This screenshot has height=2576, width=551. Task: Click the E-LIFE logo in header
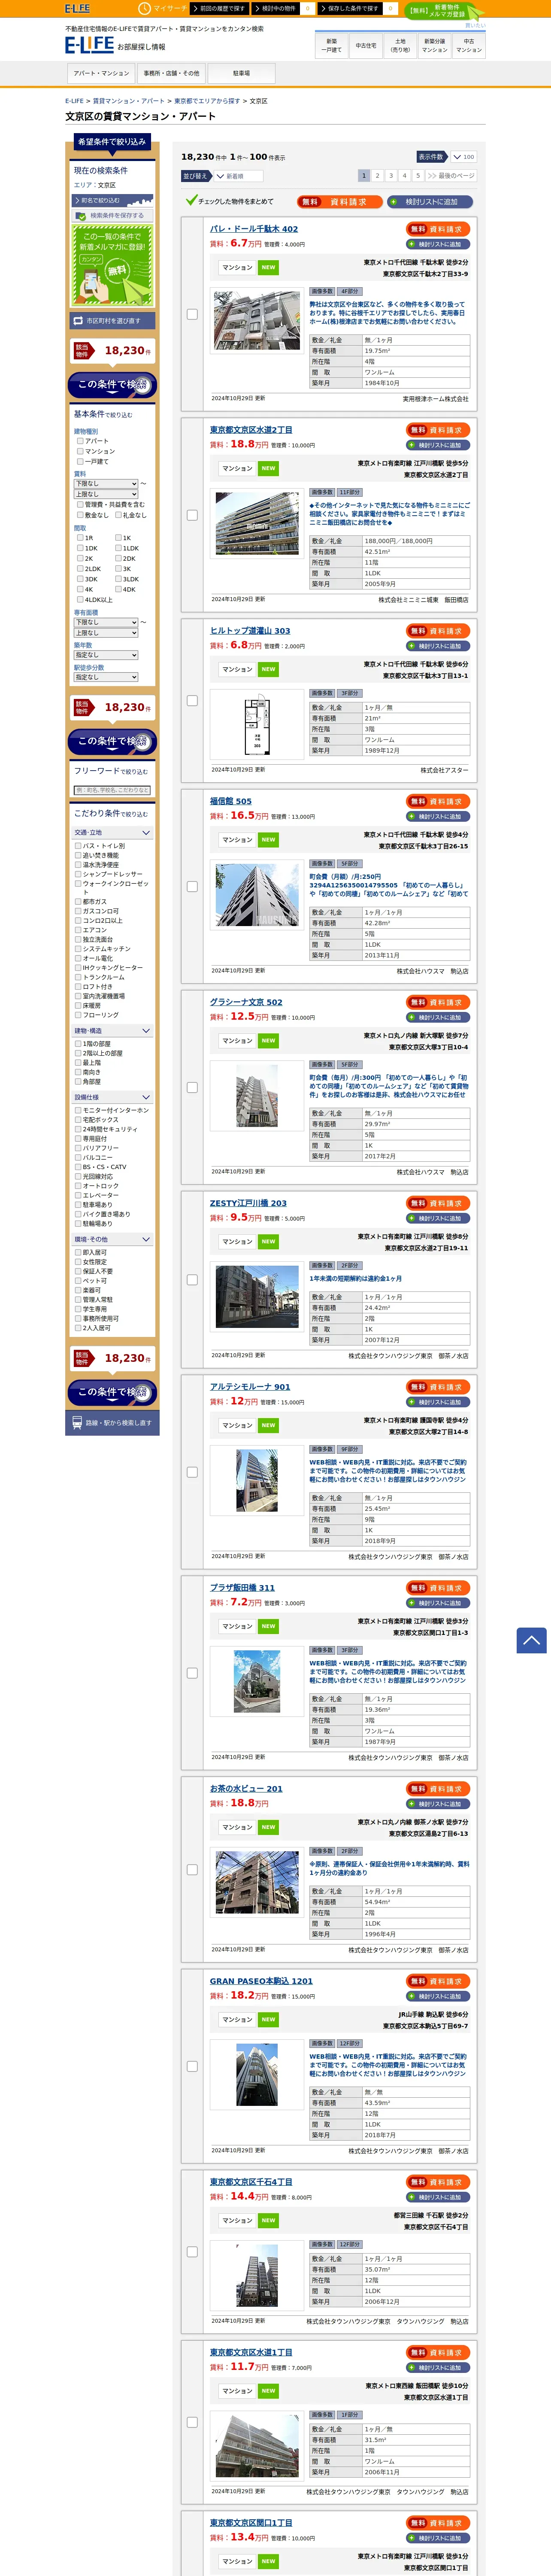click(90, 45)
